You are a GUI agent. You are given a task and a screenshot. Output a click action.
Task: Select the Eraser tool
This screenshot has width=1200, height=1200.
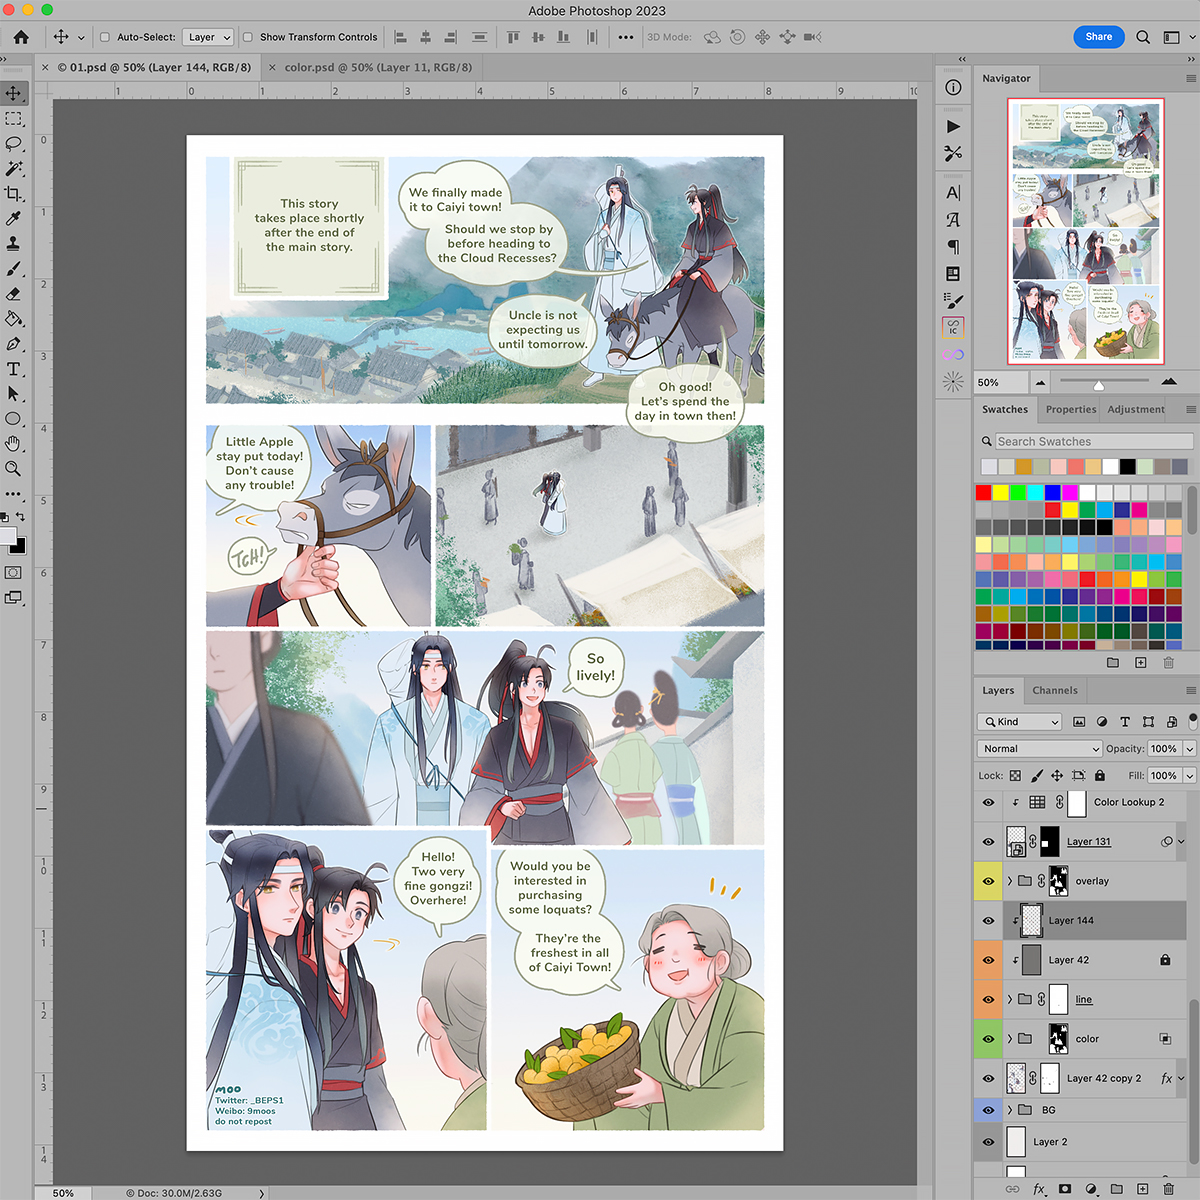click(13, 294)
